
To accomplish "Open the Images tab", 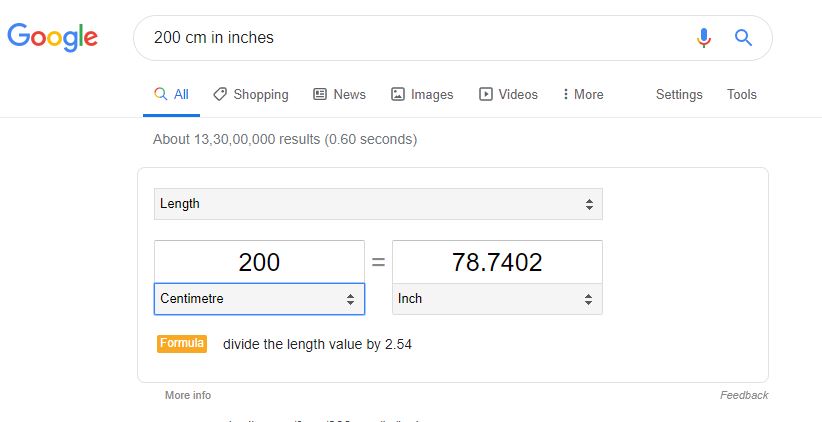I will coord(422,94).
